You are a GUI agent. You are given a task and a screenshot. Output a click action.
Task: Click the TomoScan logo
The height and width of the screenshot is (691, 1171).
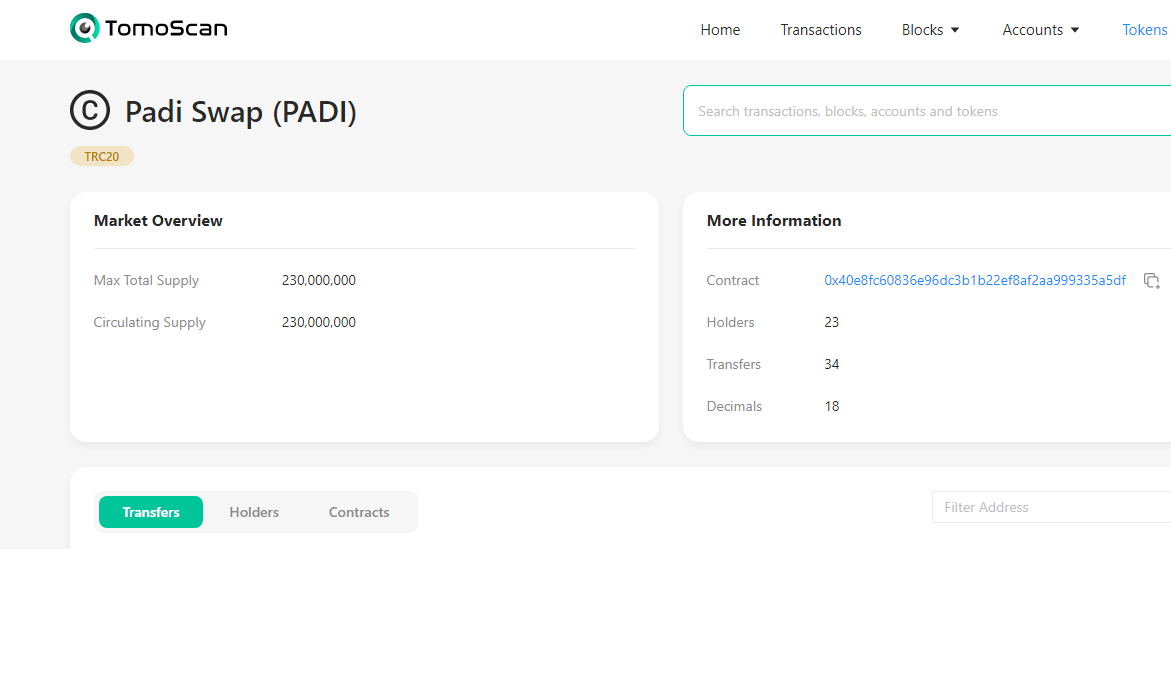[149, 28]
